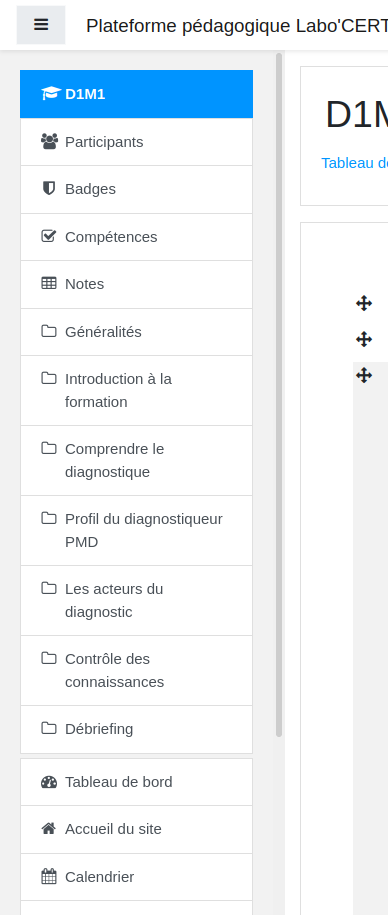Screen dimensions: 388x915
Task: Click the Tableau de bord gauge icon
Action: (x=49, y=782)
